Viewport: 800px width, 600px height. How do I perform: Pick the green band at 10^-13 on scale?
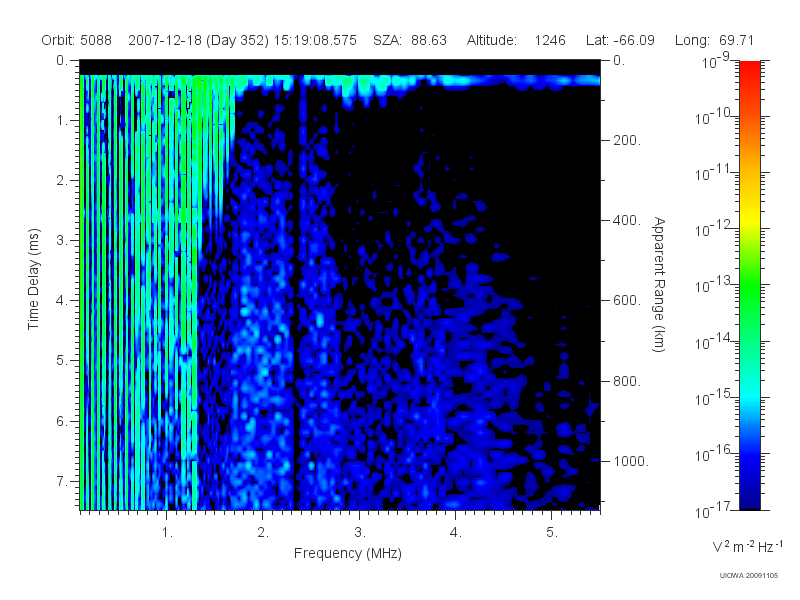tap(749, 284)
